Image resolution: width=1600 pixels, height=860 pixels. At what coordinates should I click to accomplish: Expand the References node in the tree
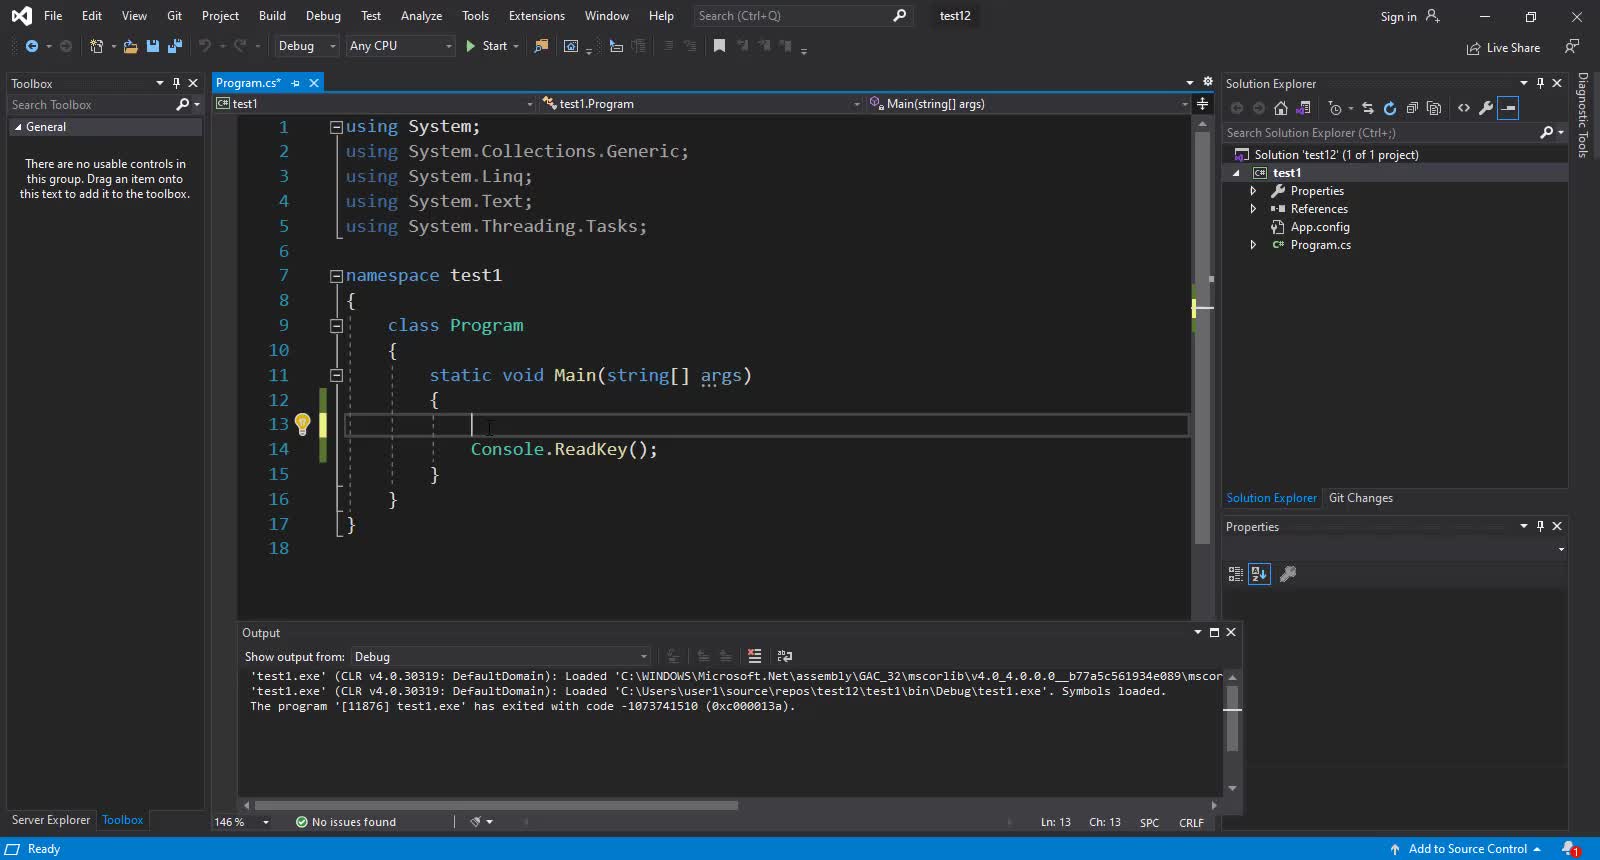(x=1253, y=209)
